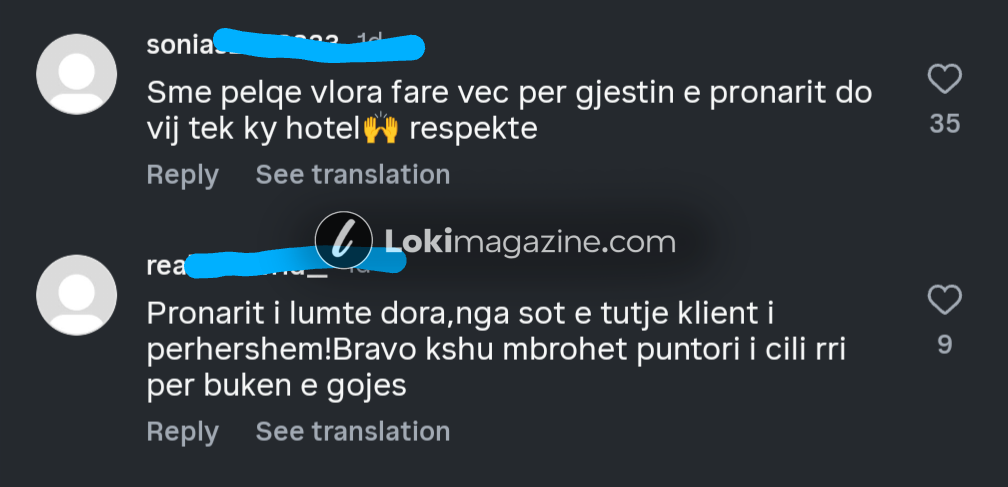
Task: Click the 35 like count
Action: [944, 123]
